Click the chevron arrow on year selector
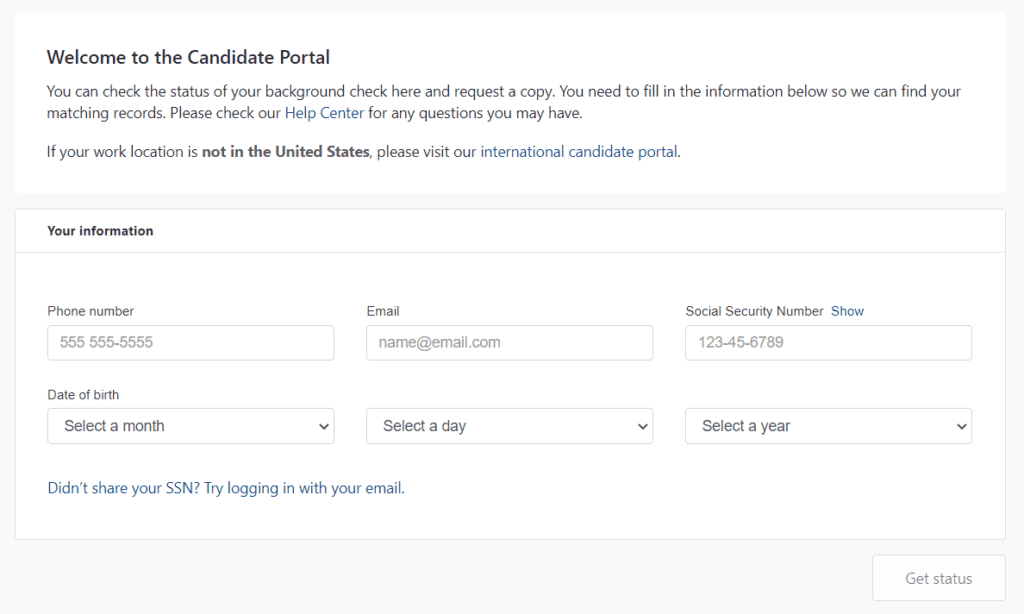 click(x=961, y=427)
